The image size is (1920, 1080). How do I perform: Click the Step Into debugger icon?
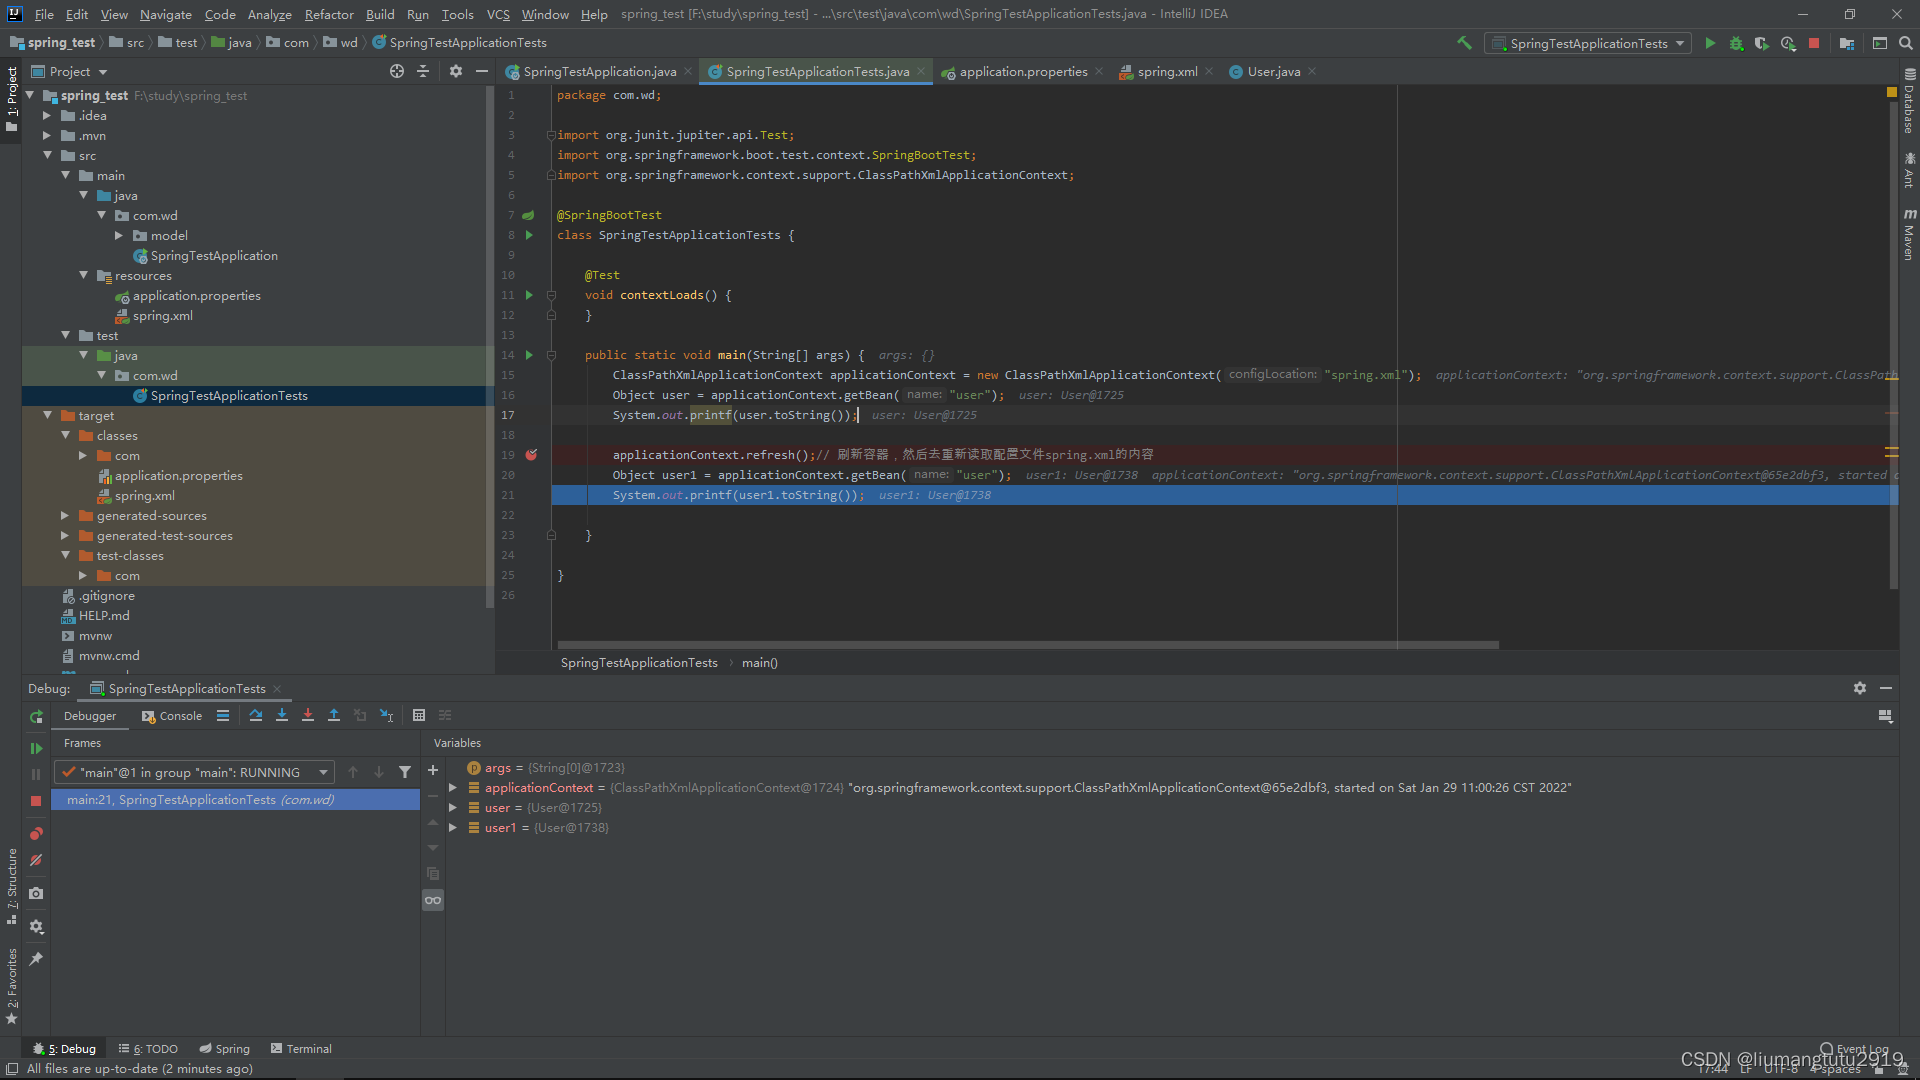pos(282,715)
